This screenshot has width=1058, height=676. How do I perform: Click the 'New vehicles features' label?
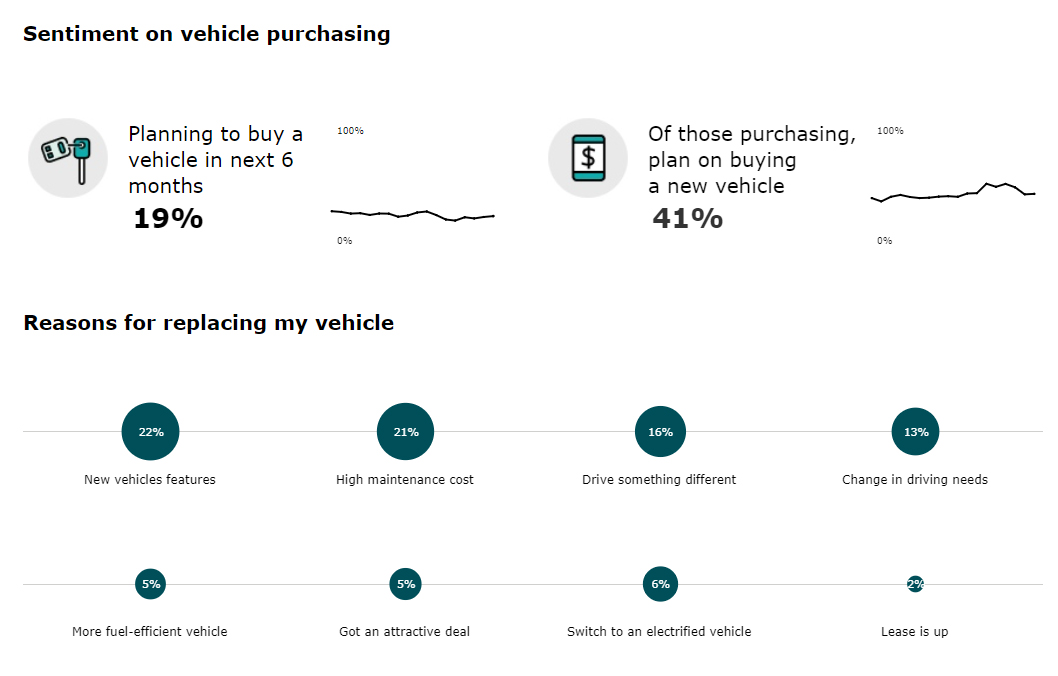[x=150, y=480]
